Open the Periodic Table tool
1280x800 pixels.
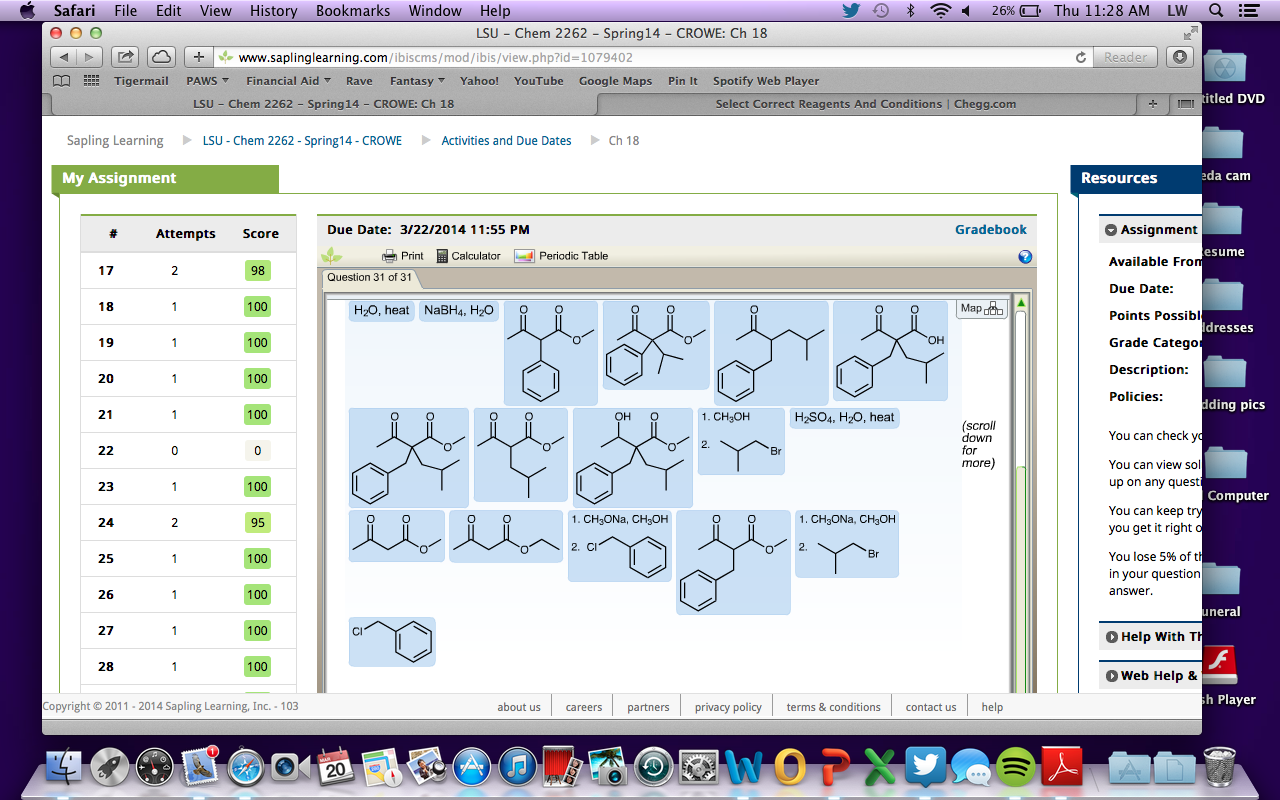561,256
